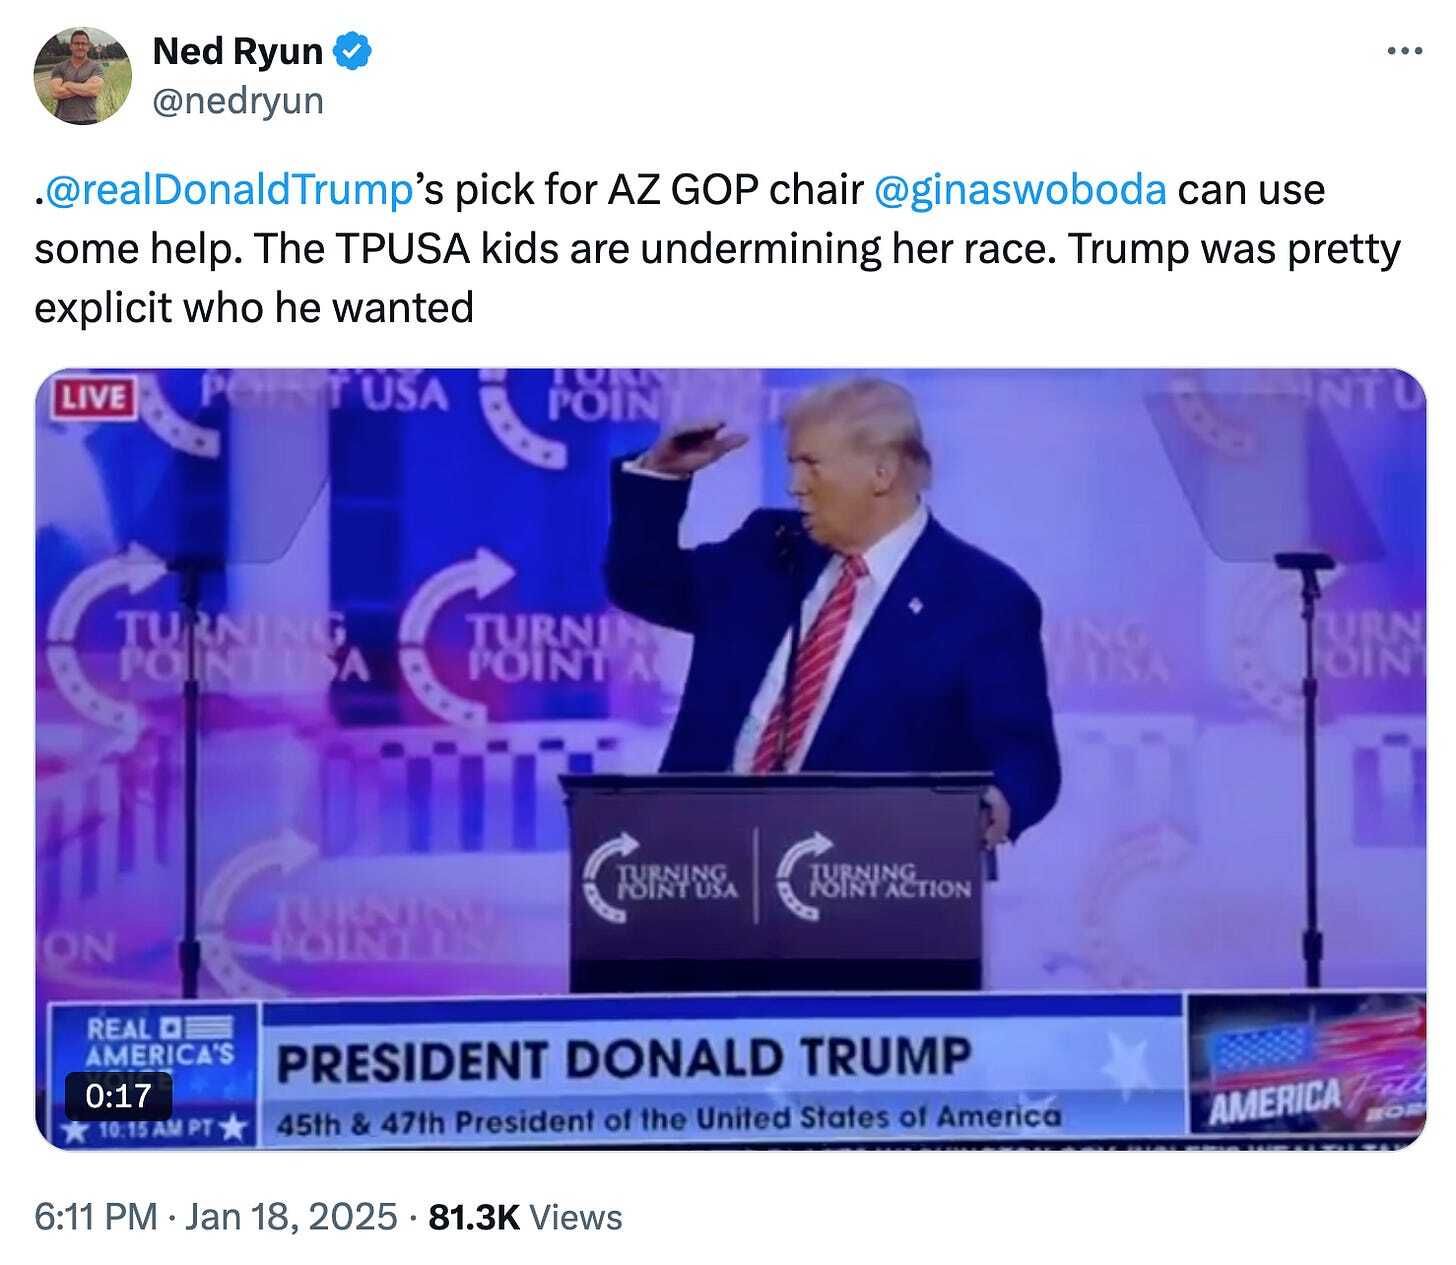Viewport: 1456px width, 1265px height.
Task: Click the Jan 18, 2025 date
Action: point(292,1217)
